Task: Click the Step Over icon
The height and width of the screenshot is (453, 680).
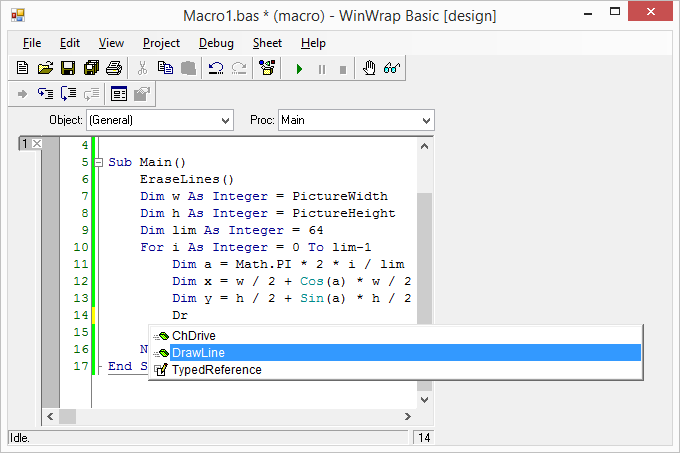Action: pyautogui.click(x=69, y=94)
